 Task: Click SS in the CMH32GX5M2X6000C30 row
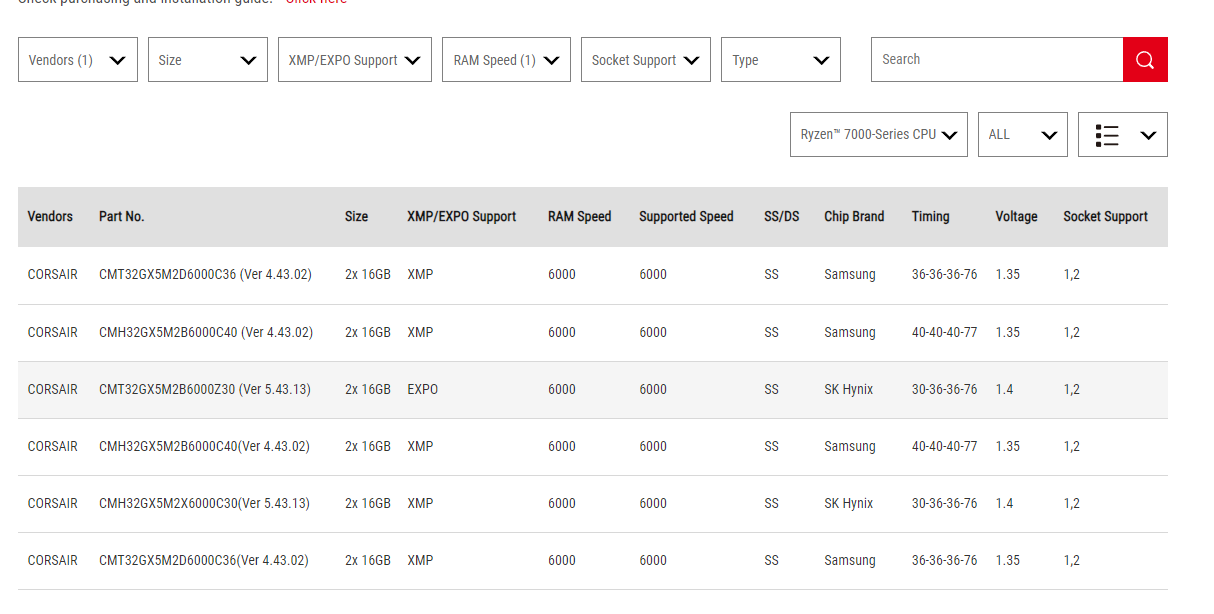coord(771,504)
